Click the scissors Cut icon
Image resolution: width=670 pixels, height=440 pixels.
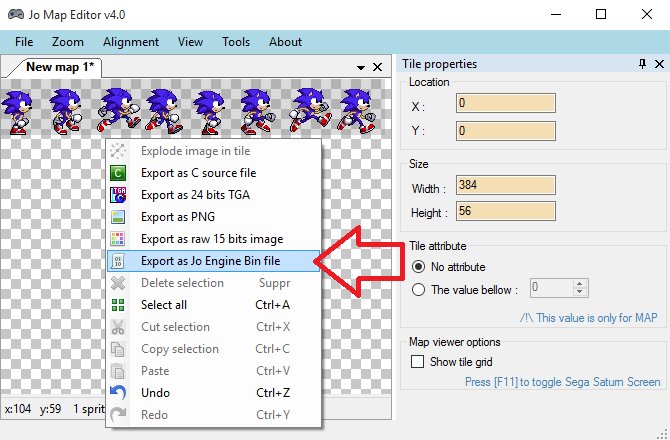tap(118, 327)
